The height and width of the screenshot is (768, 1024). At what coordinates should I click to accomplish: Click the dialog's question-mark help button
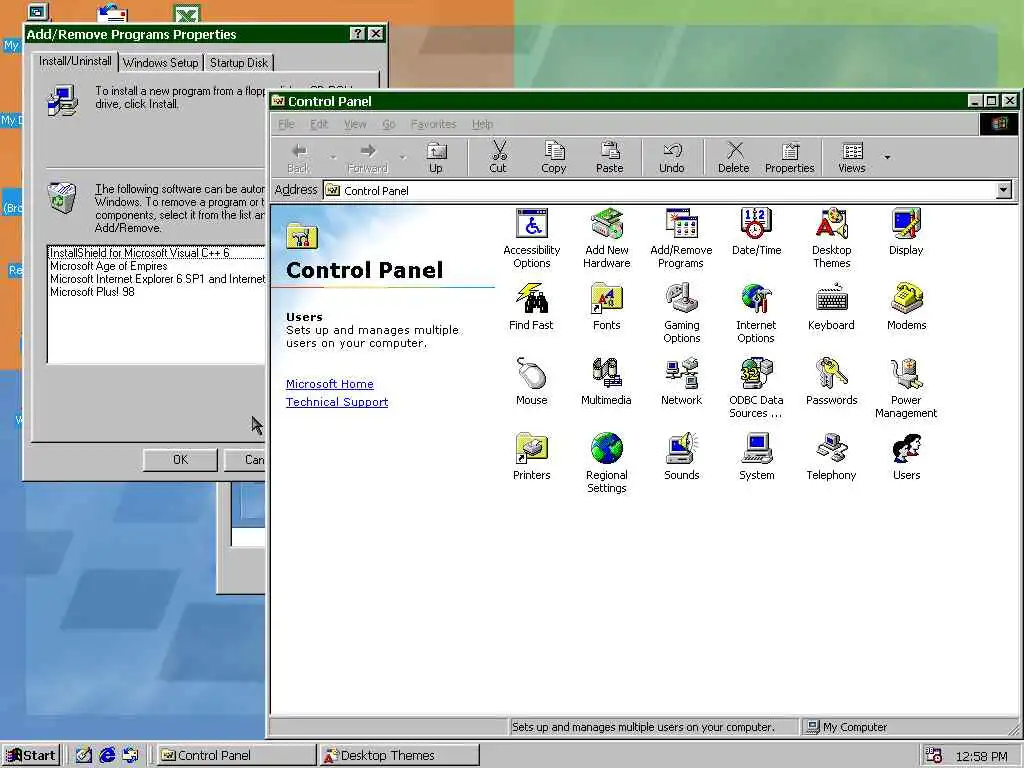[357, 34]
